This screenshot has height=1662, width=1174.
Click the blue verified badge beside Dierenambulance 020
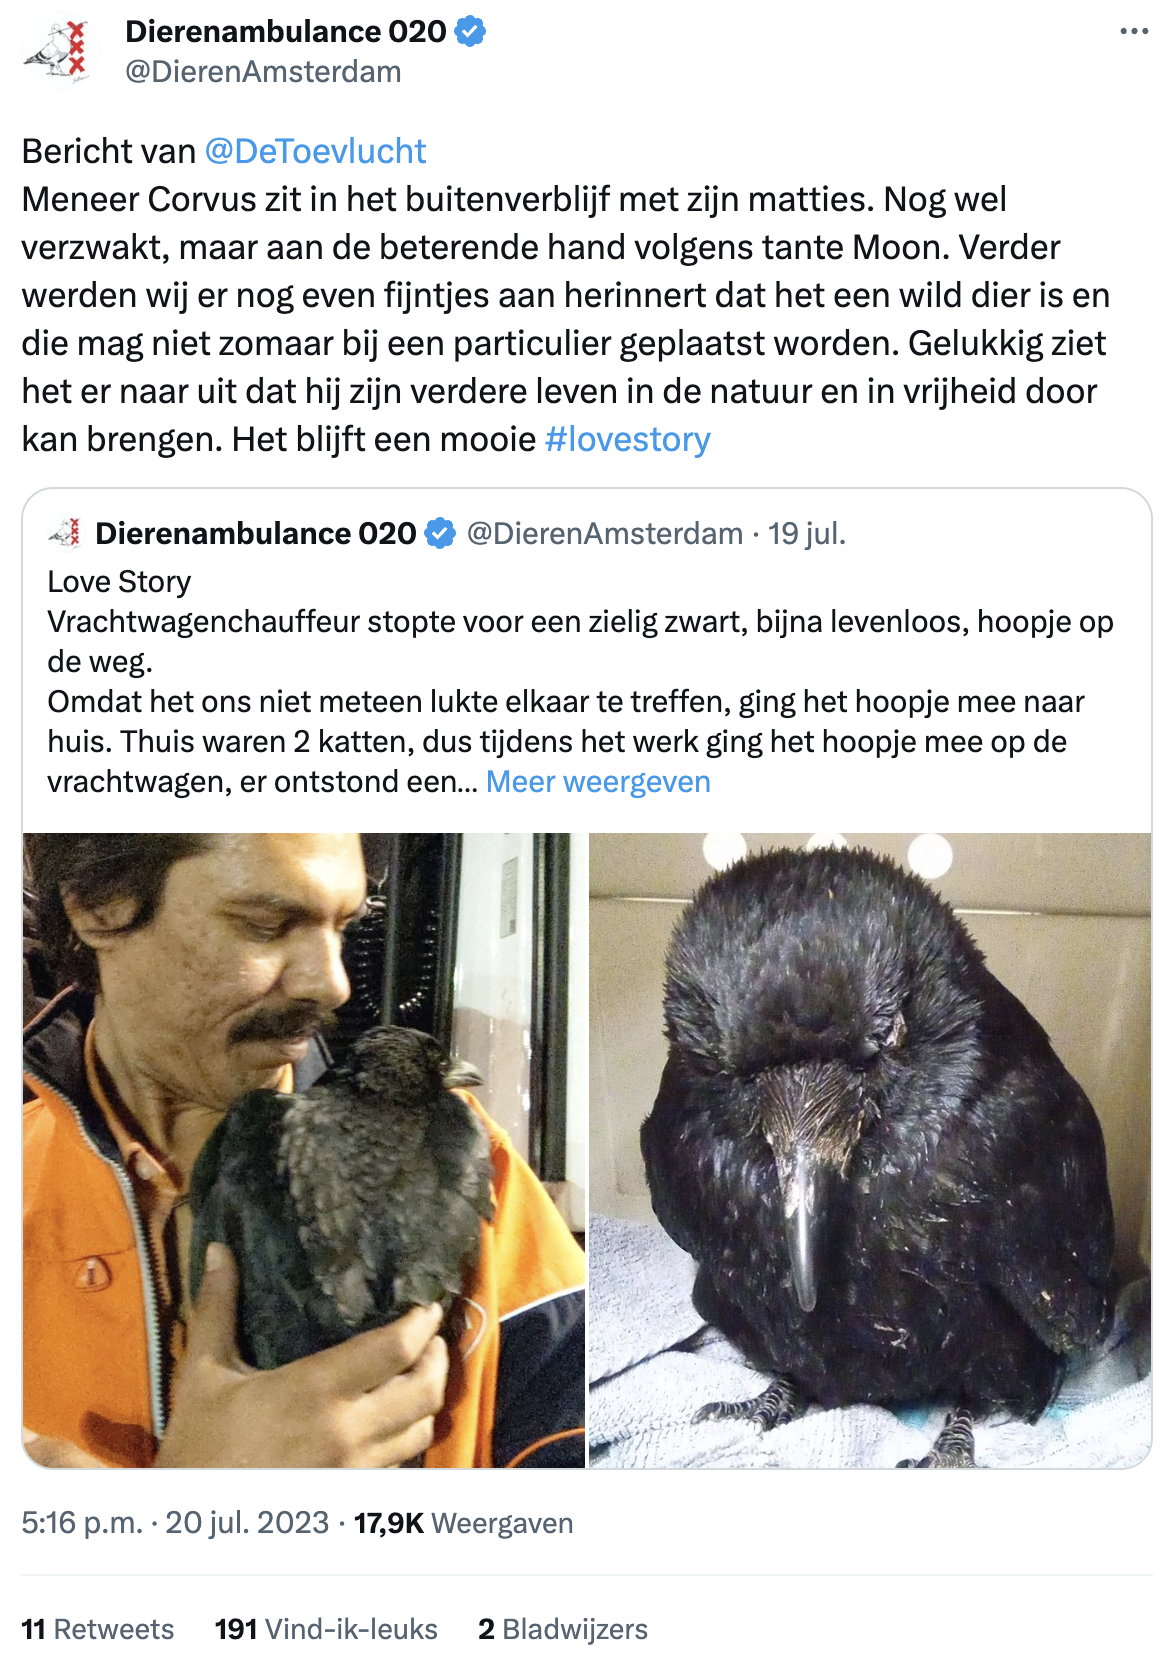(470, 32)
